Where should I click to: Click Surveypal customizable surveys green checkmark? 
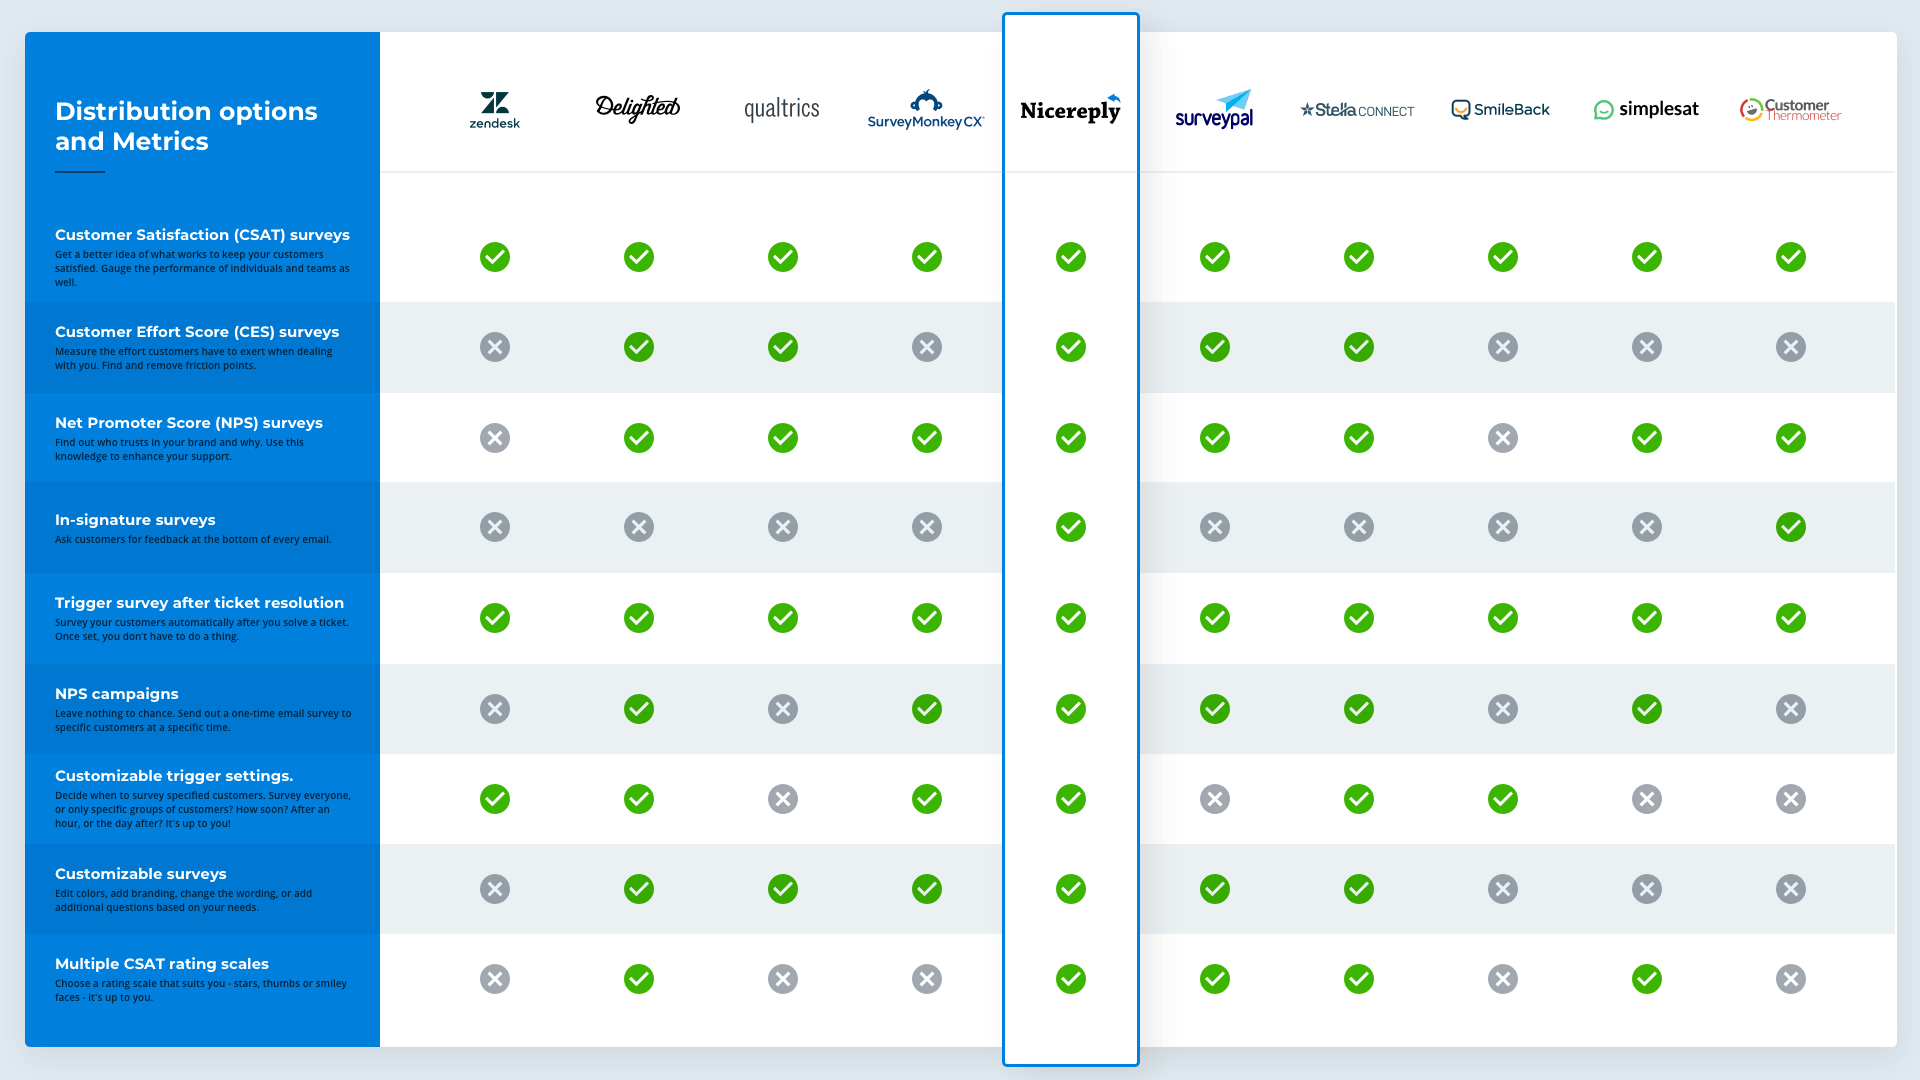tap(1213, 887)
